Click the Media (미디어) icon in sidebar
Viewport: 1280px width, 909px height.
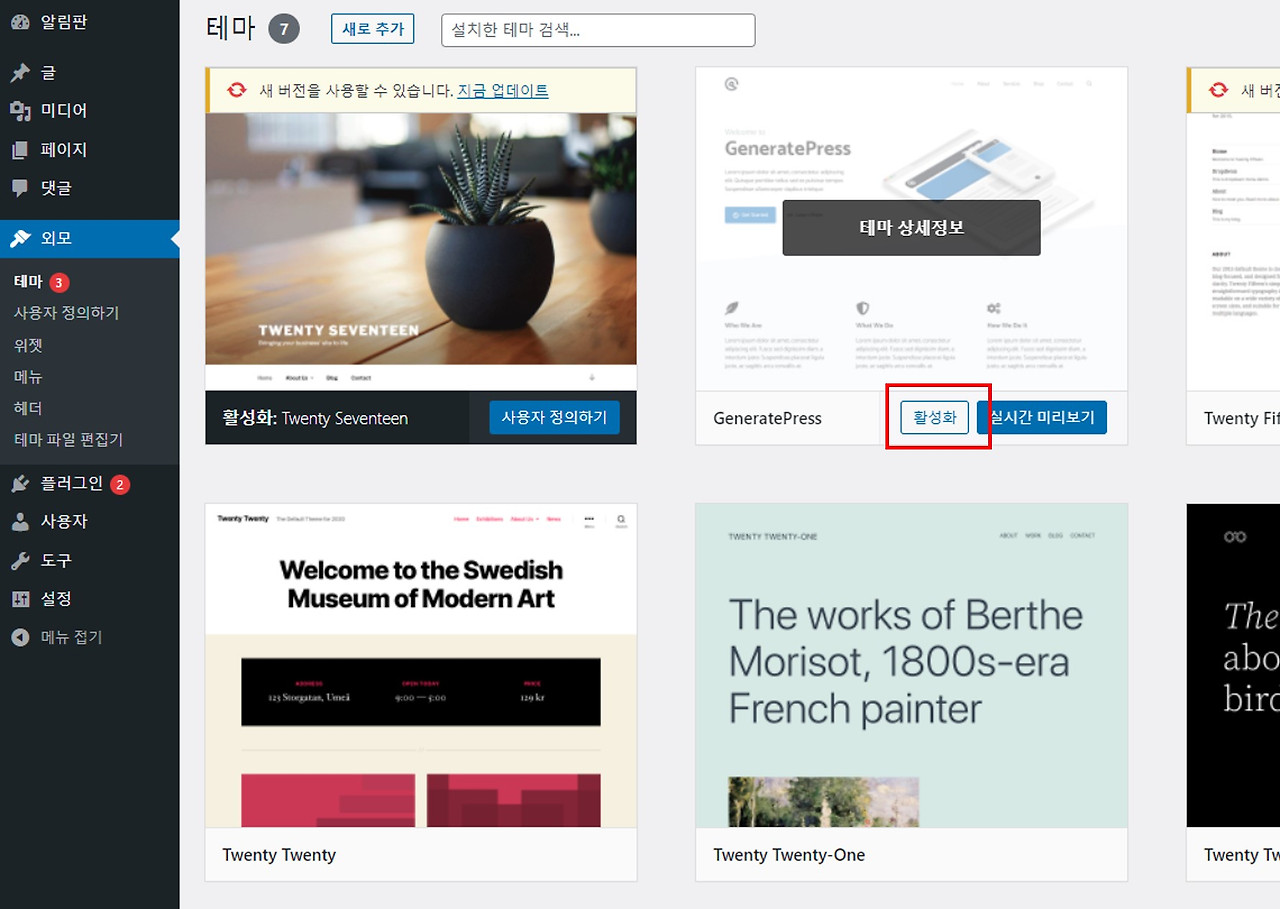pyautogui.click(x=20, y=111)
